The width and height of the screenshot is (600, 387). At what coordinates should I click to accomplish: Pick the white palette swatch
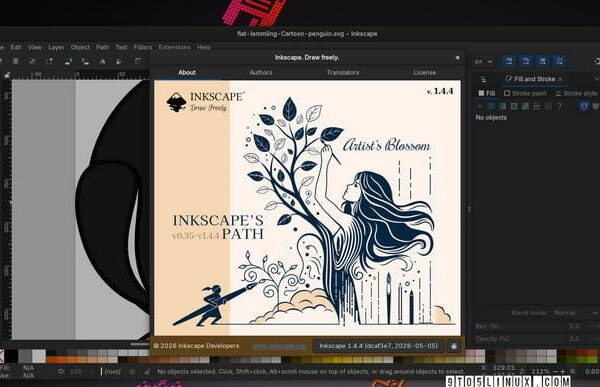[39, 356]
